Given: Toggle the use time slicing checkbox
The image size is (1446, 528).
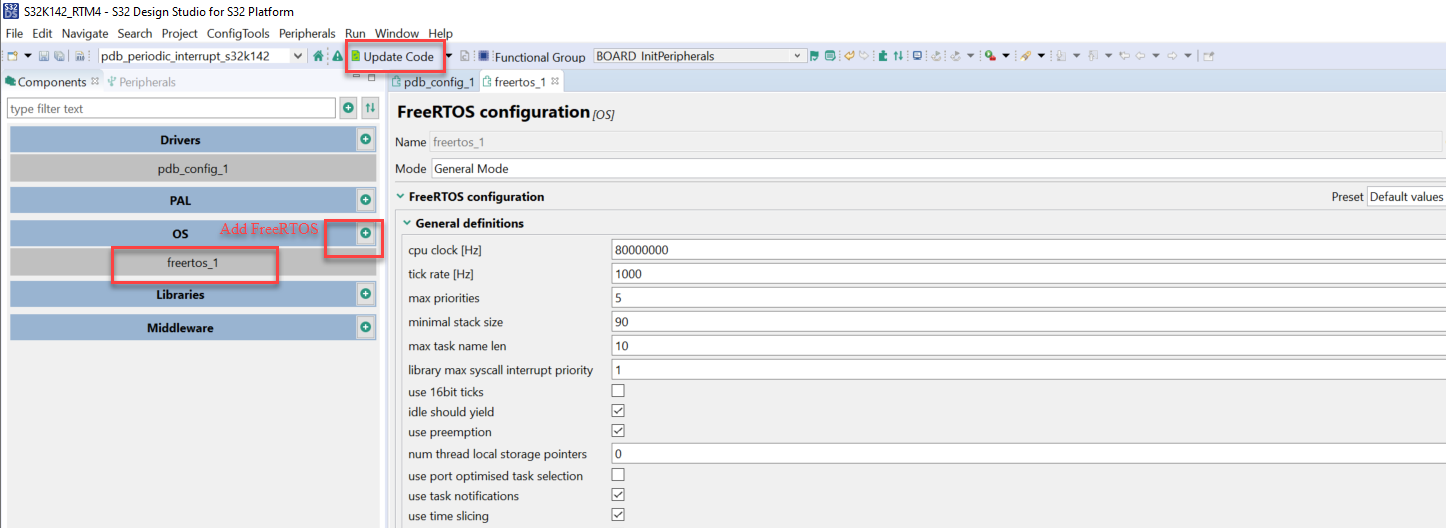Looking at the screenshot, I should tap(618, 515).
